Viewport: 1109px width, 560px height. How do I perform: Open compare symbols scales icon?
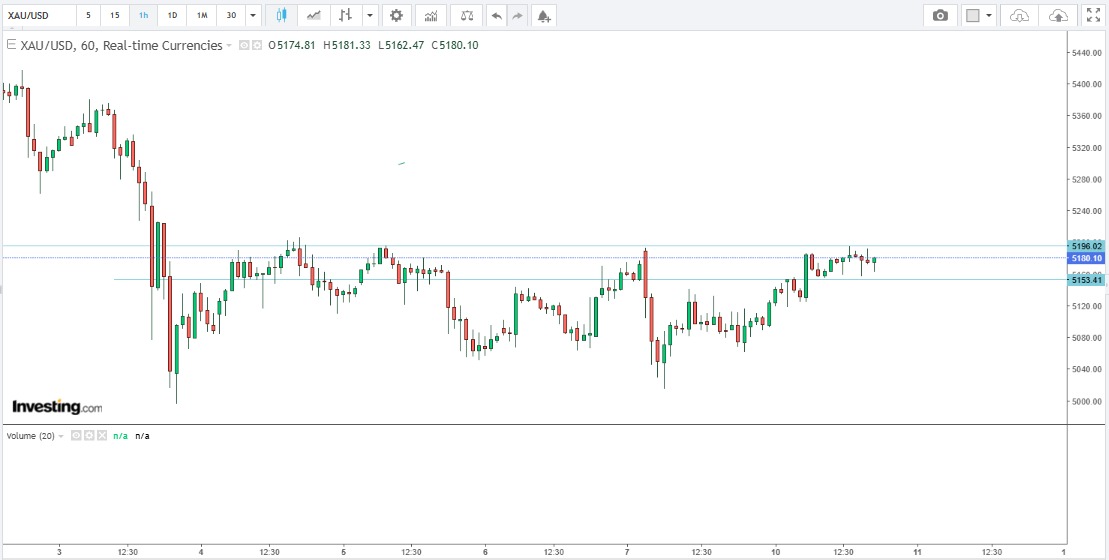point(467,15)
